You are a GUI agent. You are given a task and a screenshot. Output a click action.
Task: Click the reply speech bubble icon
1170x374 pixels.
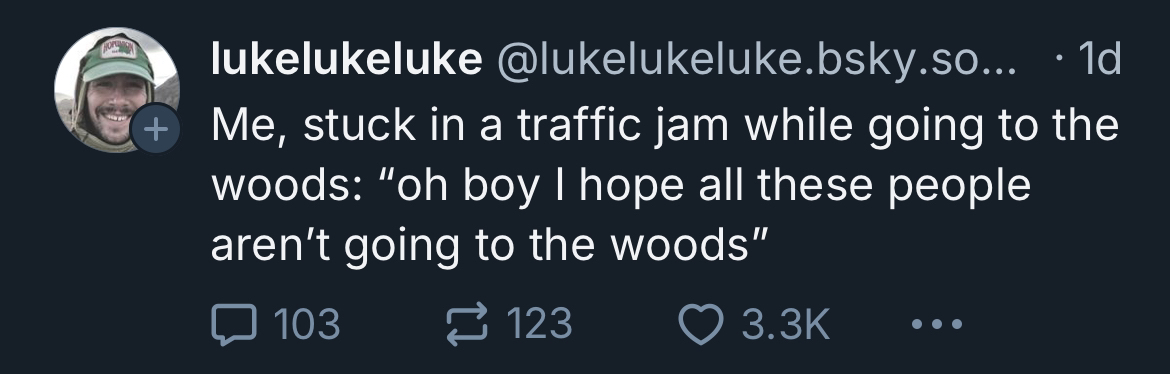coord(234,325)
